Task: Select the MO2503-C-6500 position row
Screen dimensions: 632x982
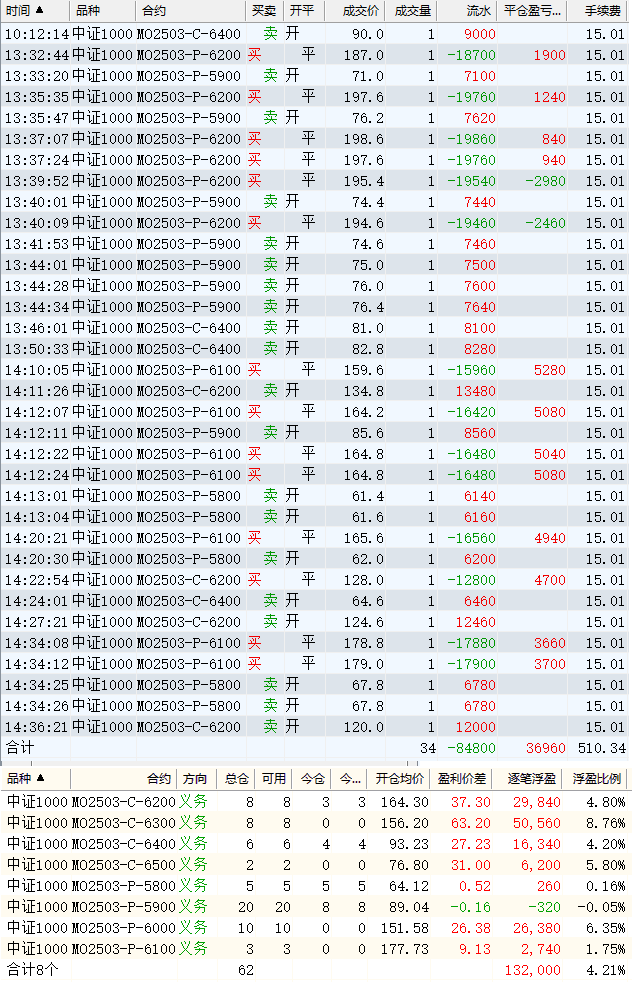Action: (315, 865)
